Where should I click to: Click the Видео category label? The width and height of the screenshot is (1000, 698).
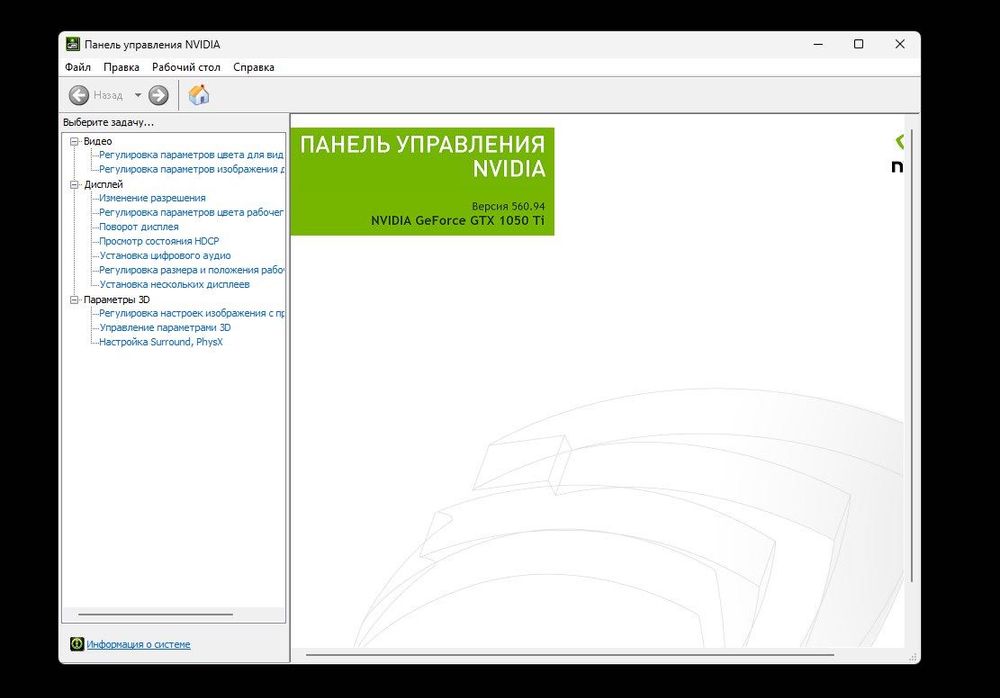[x=98, y=141]
